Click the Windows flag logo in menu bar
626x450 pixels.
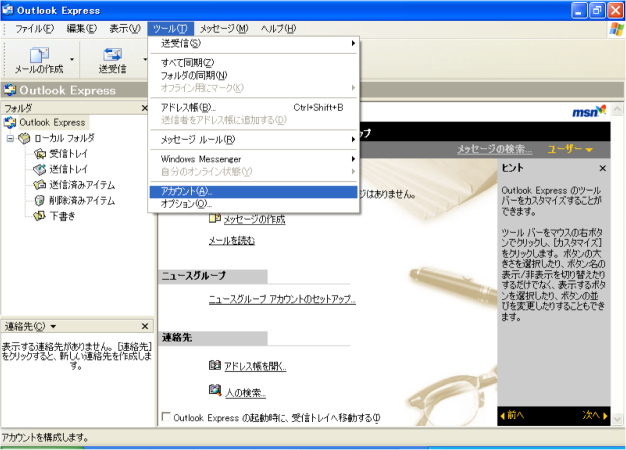click(616, 29)
